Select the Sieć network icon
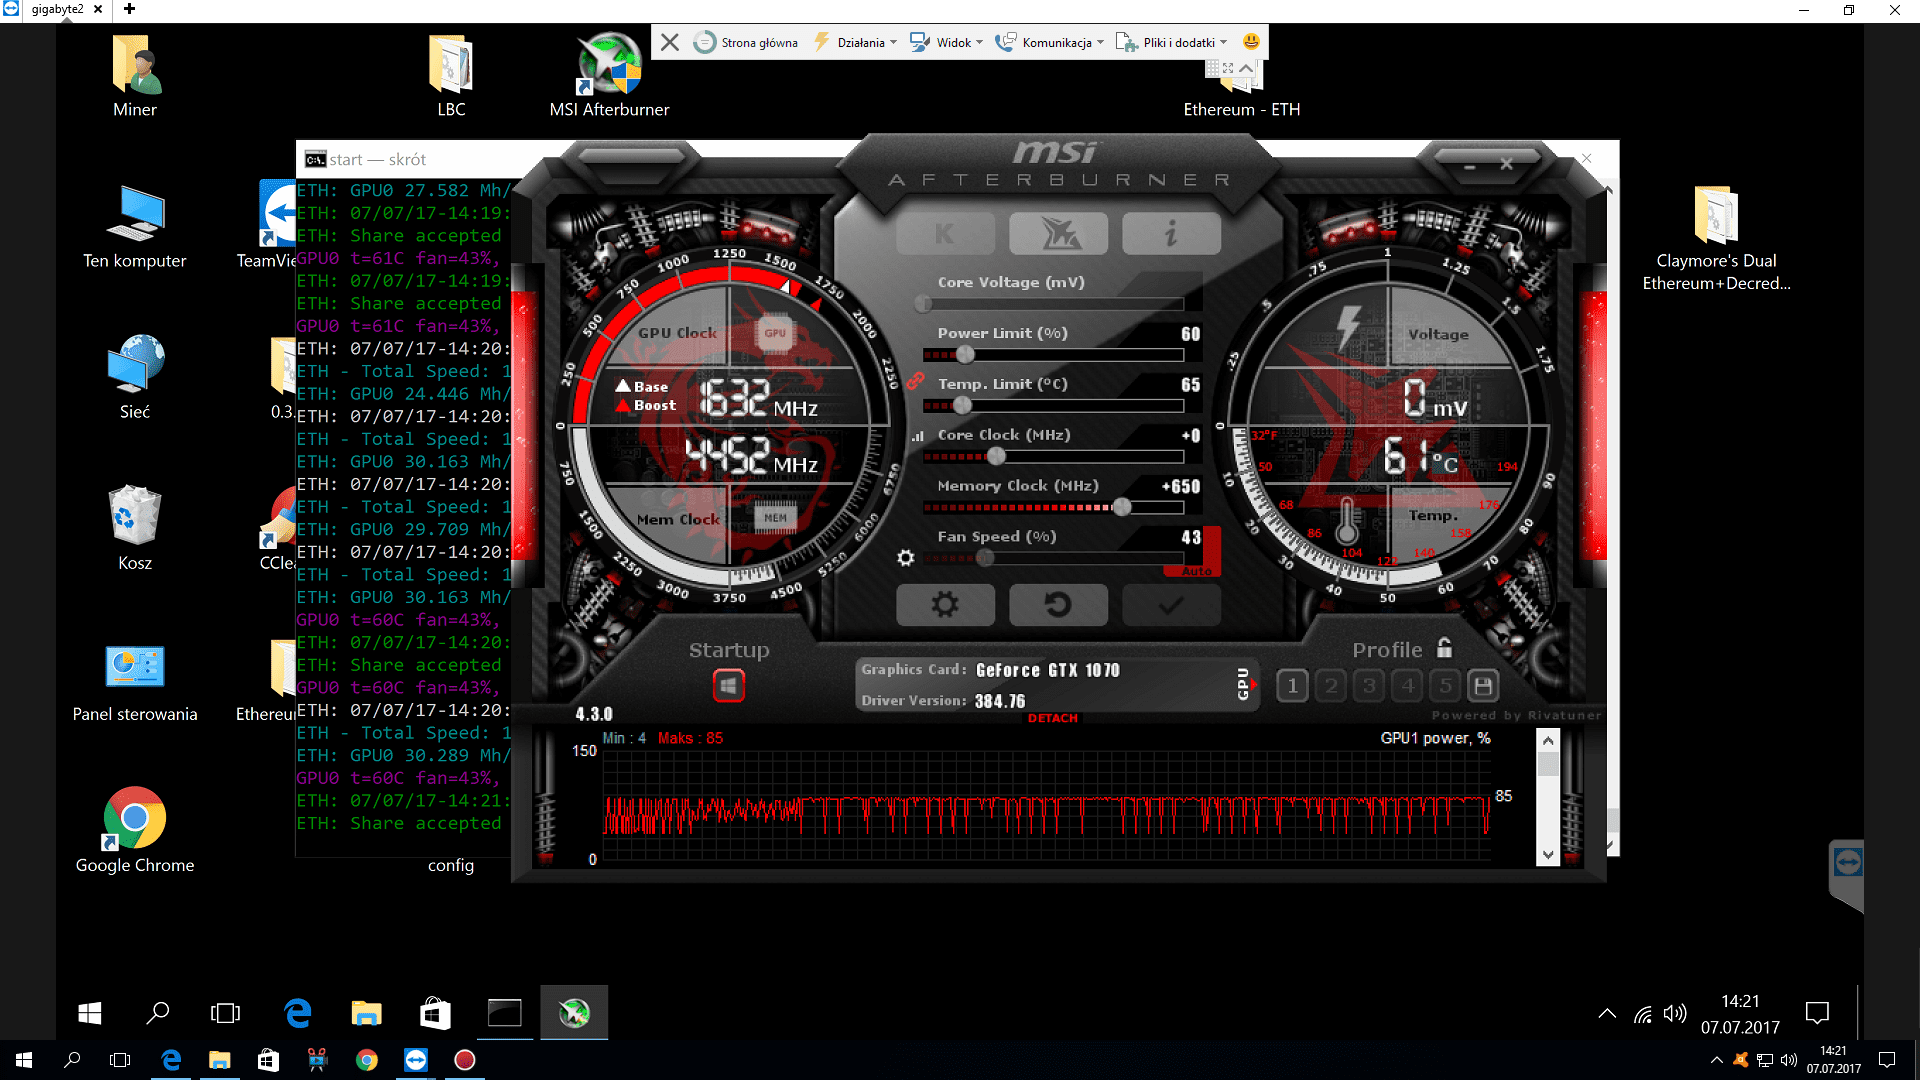Image resolution: width=1920 pixels, height=1080 pixels. 135,378
